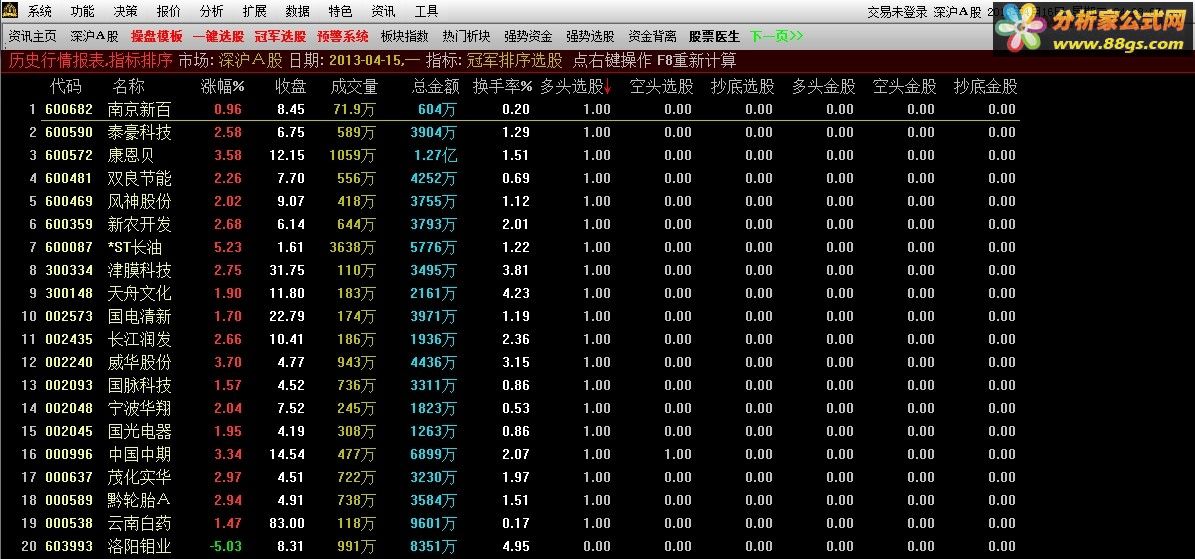Go to 下一页>> in the toolbar
The image size is (1195, 559).
coord(777,36)
